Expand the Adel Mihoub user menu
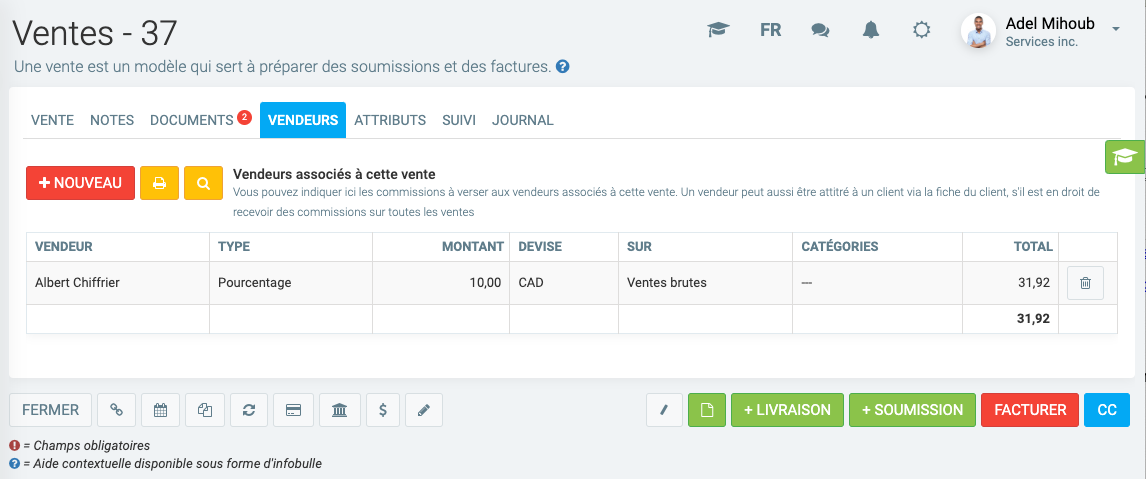Image resolution: width=1146 pixels, height=479 pixels. tap(1115, 30)
